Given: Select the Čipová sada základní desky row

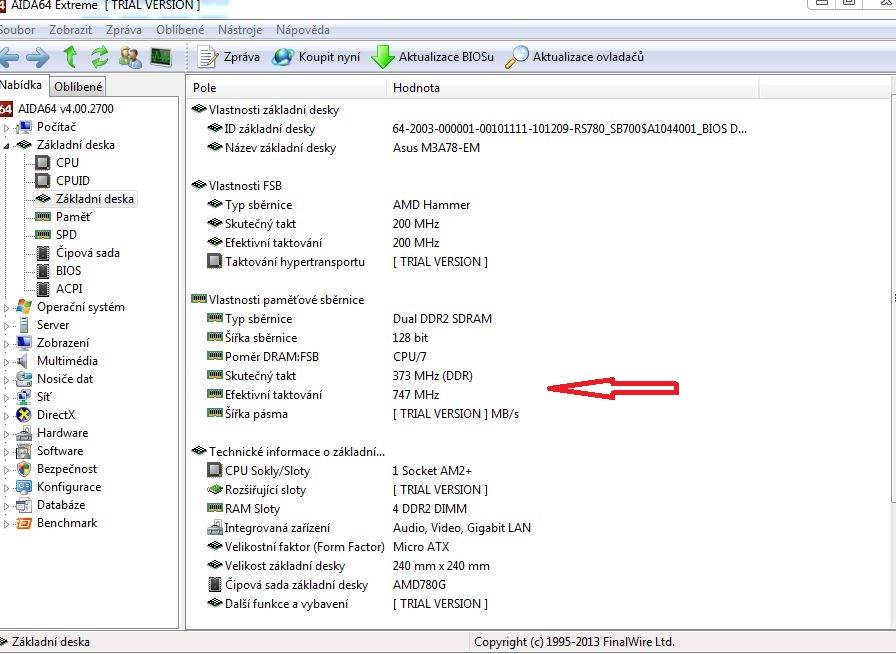Looking at the screenshot, I should [x=326, y=585].
